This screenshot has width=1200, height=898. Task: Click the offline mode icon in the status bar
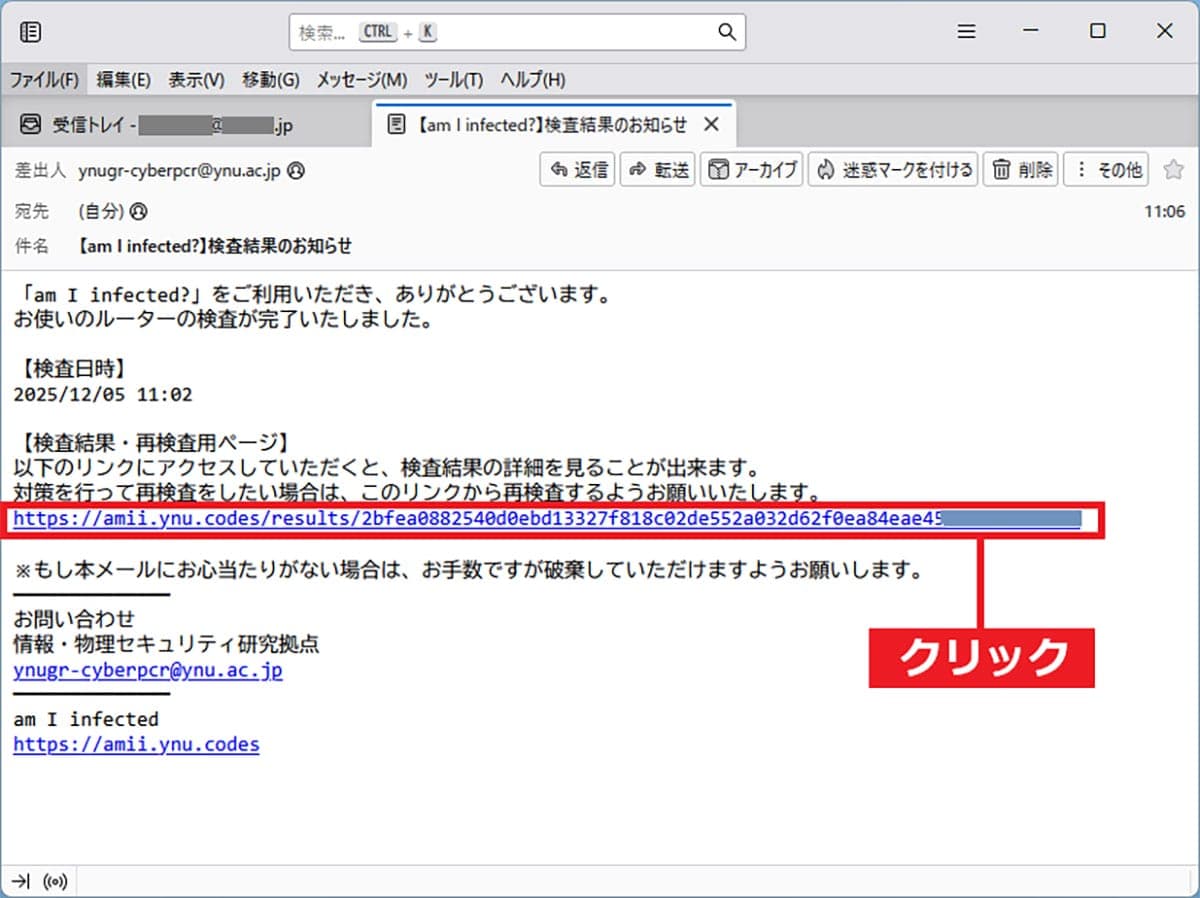coord(20,880)
